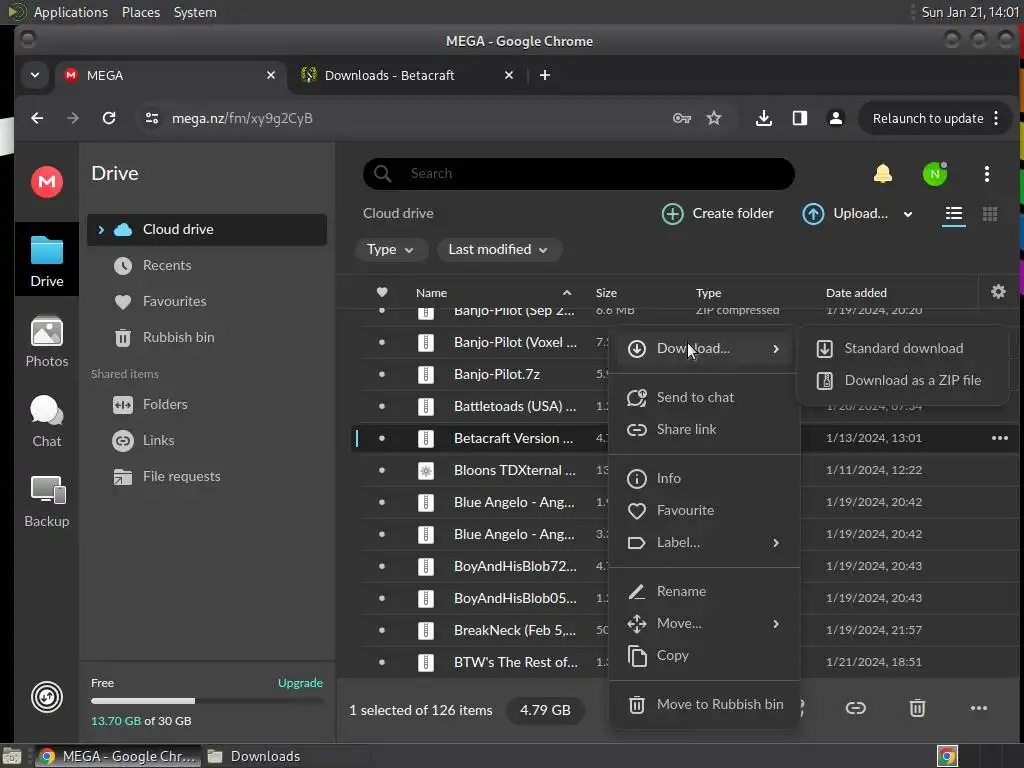1024x768 pixels.
Task: Expand the Cloud drive tree chevron
Action: click(x=101, y=230)
